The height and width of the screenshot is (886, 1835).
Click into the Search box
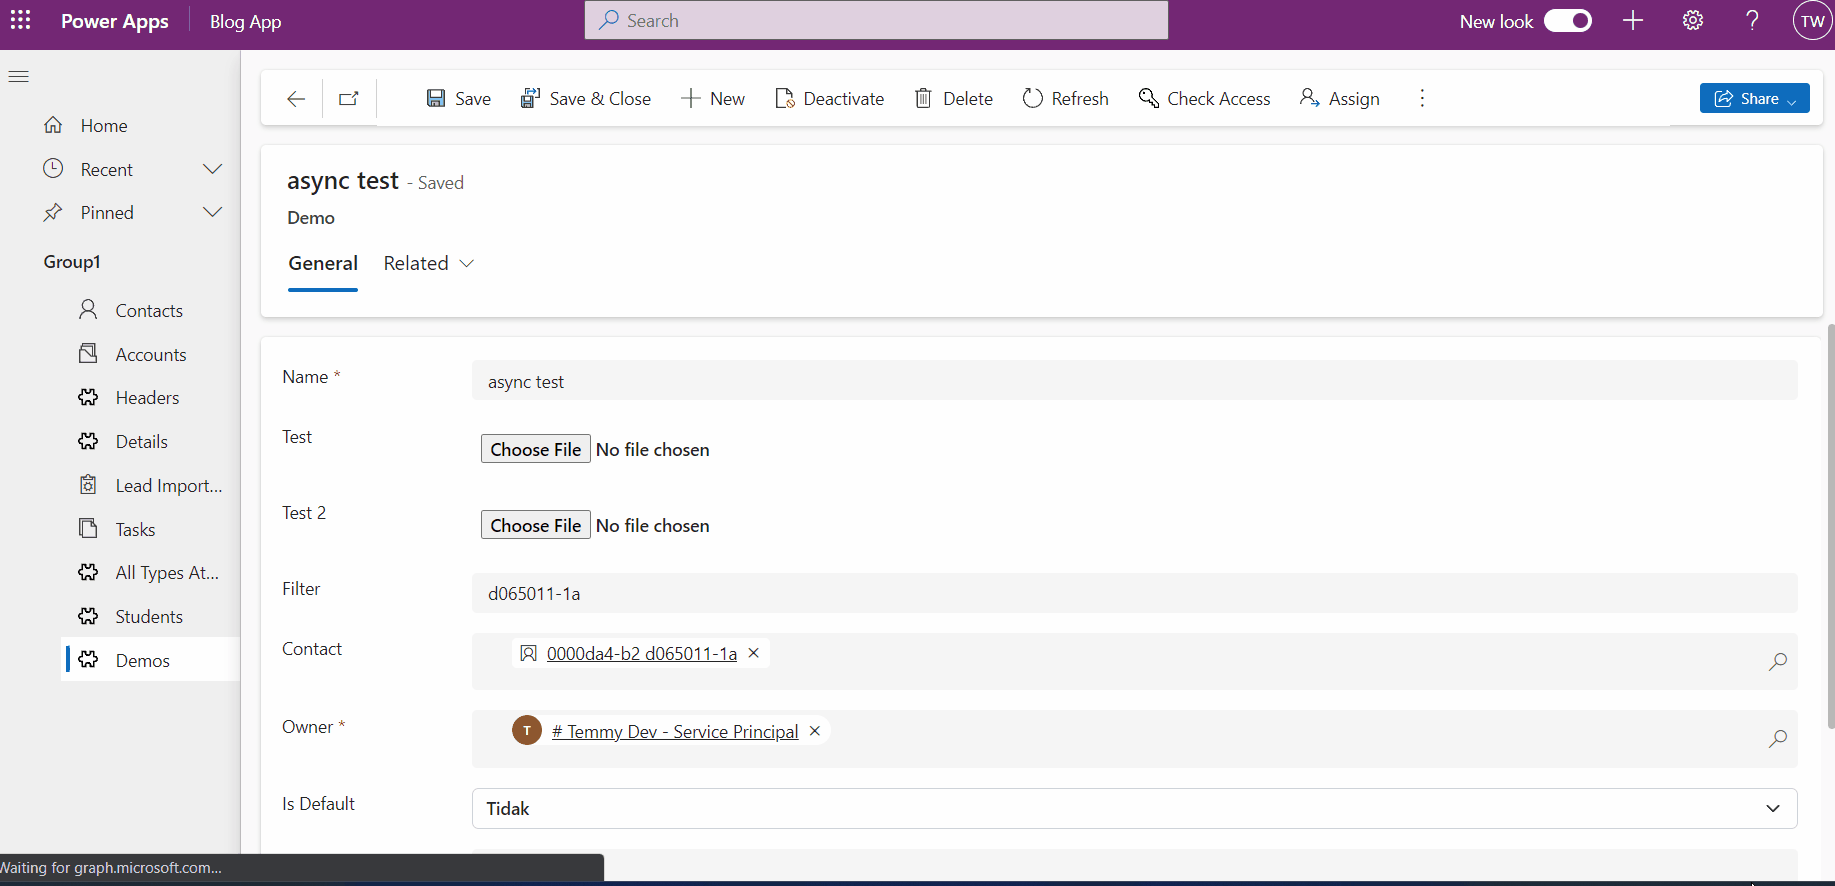876,20
